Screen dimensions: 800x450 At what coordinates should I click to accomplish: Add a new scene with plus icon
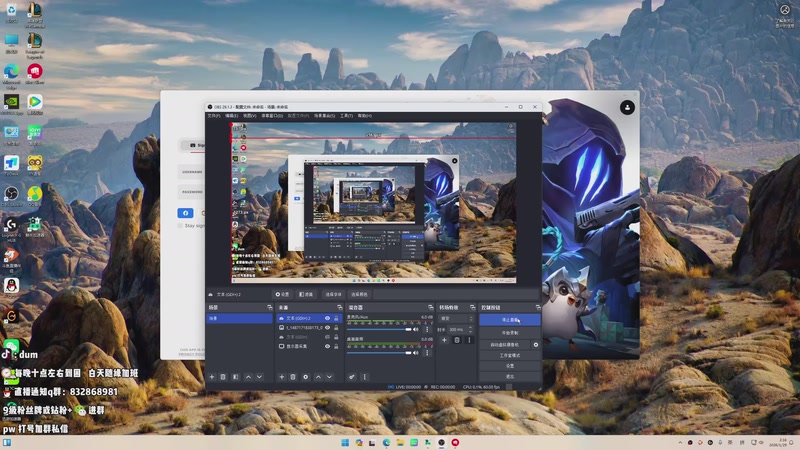click(x=211, y=377)
